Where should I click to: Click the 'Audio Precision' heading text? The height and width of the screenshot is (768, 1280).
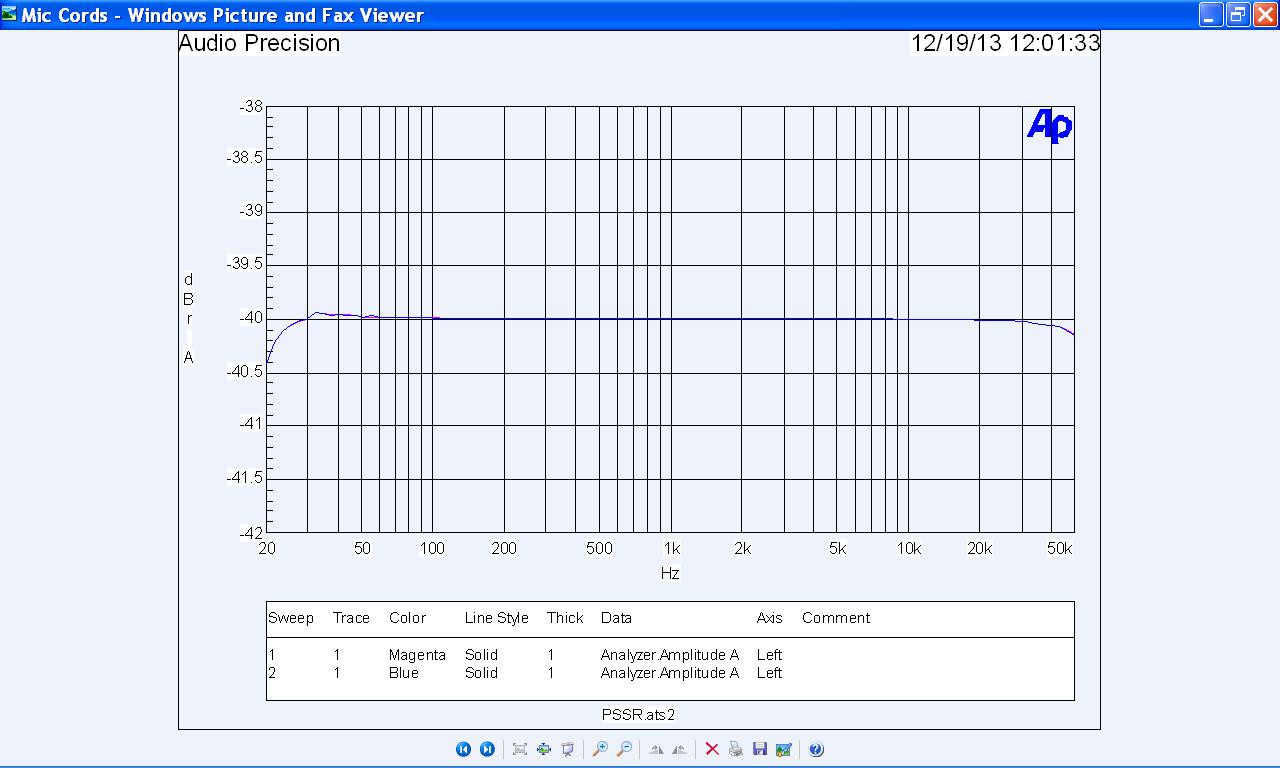pos(259,43)
